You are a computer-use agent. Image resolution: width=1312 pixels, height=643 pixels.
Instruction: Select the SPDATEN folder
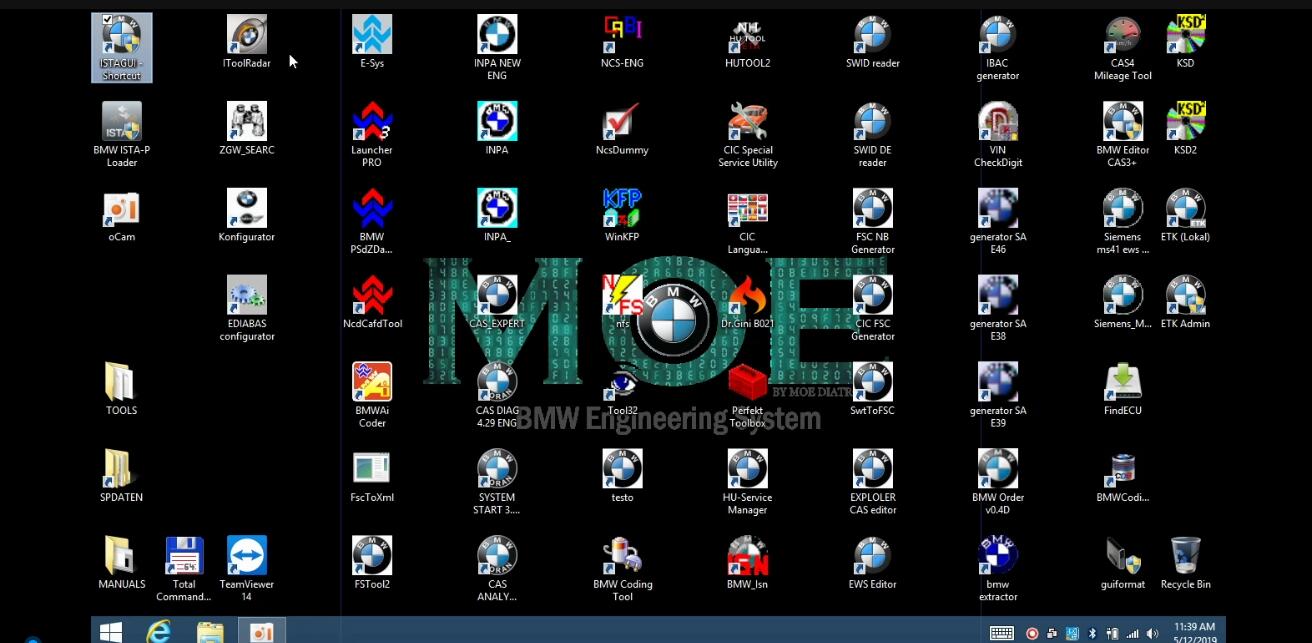(121, 470)
